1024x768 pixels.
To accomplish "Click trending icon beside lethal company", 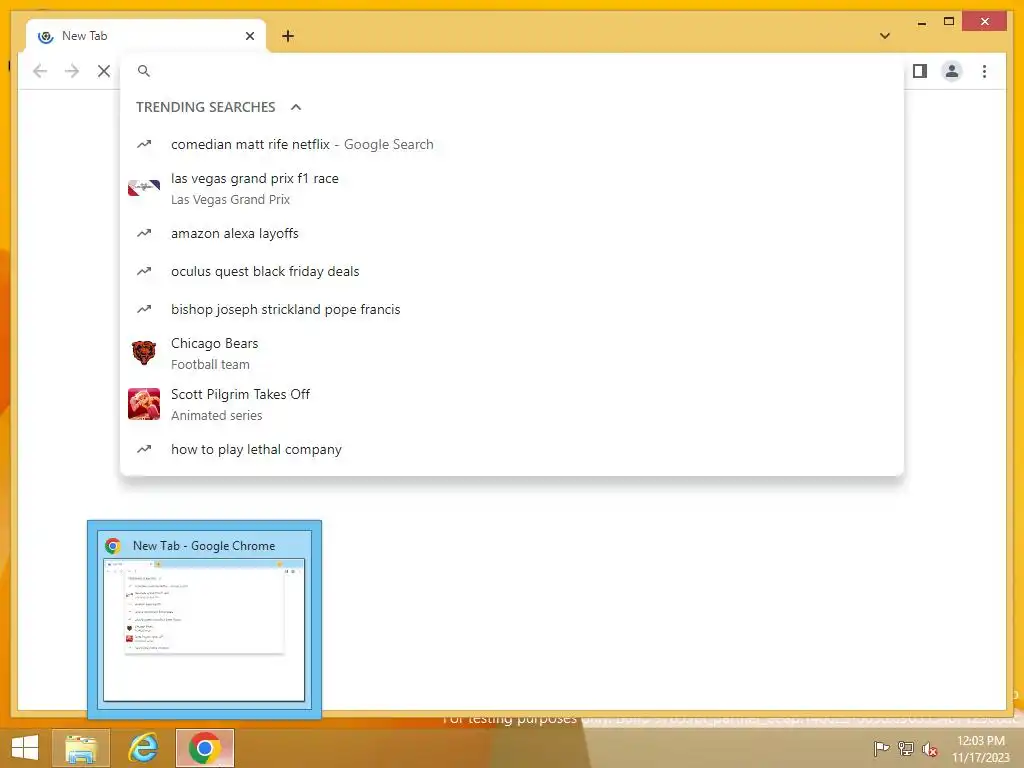I will (x=144, y=449).
